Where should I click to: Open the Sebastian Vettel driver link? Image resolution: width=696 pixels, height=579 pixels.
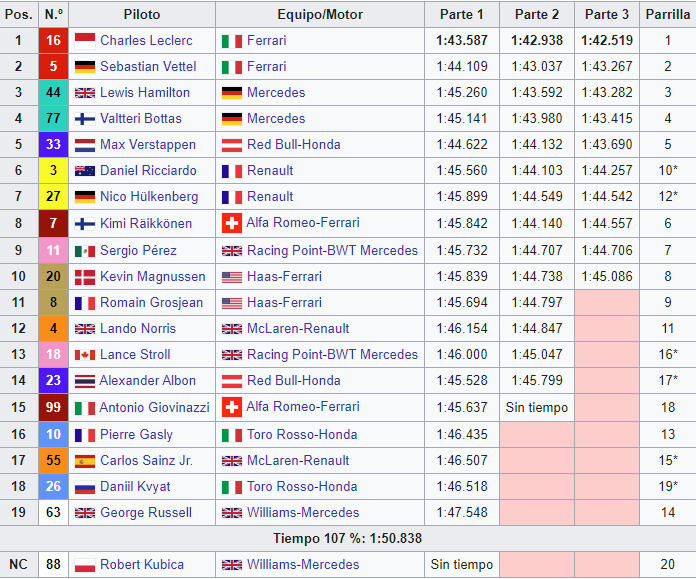pos(148,66)
